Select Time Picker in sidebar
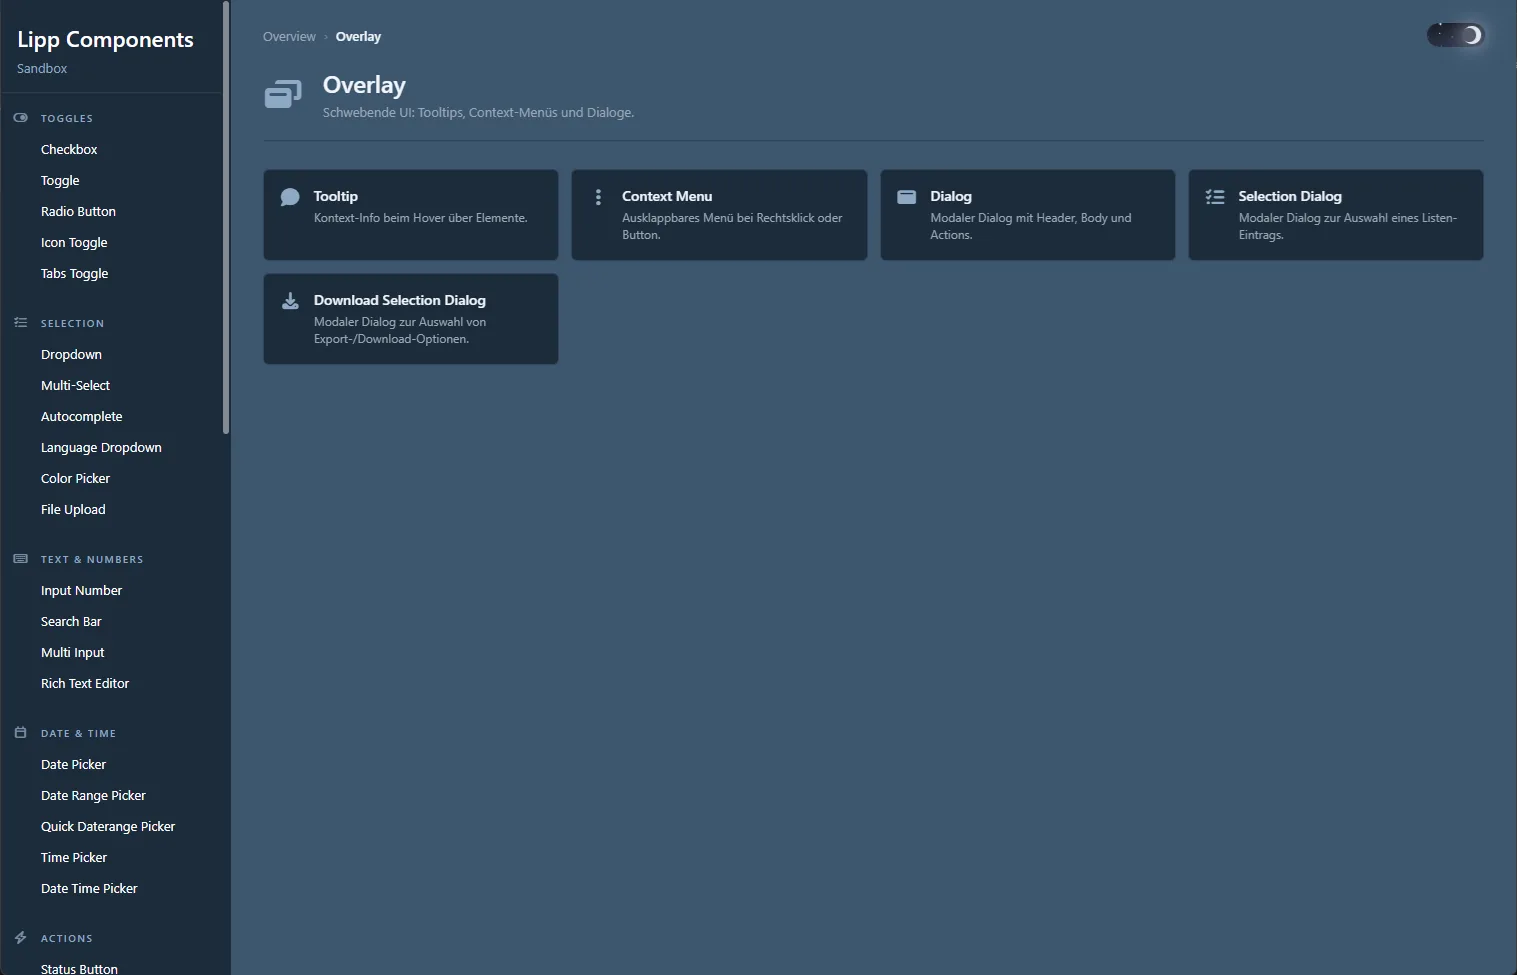 coord(74,857)
